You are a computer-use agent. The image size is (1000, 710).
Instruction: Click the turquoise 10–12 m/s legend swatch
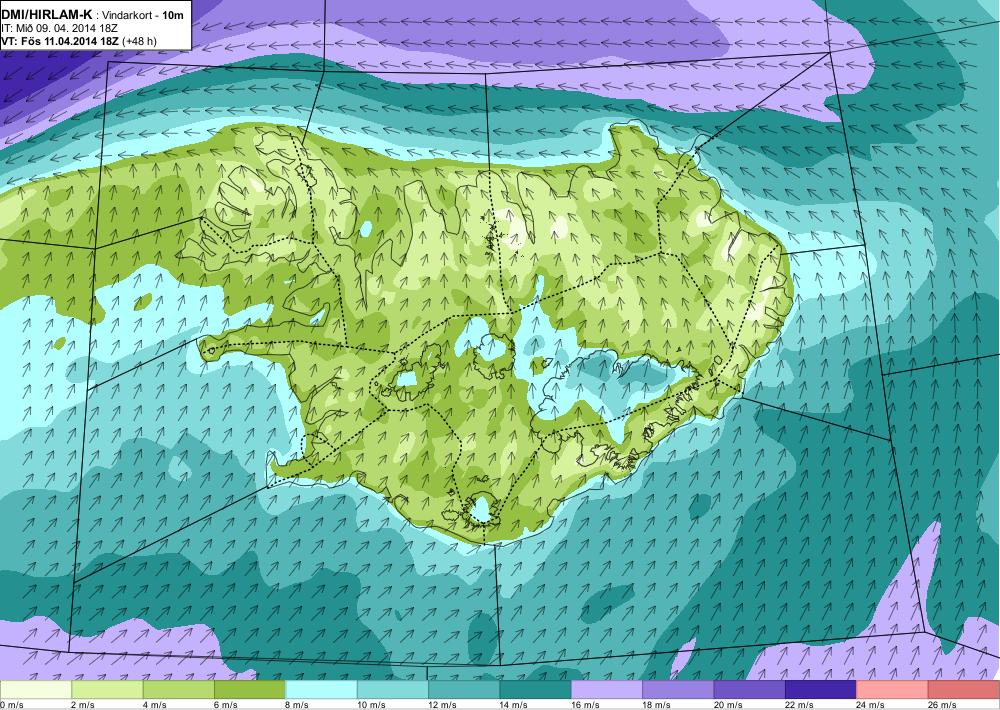(393, 690)
